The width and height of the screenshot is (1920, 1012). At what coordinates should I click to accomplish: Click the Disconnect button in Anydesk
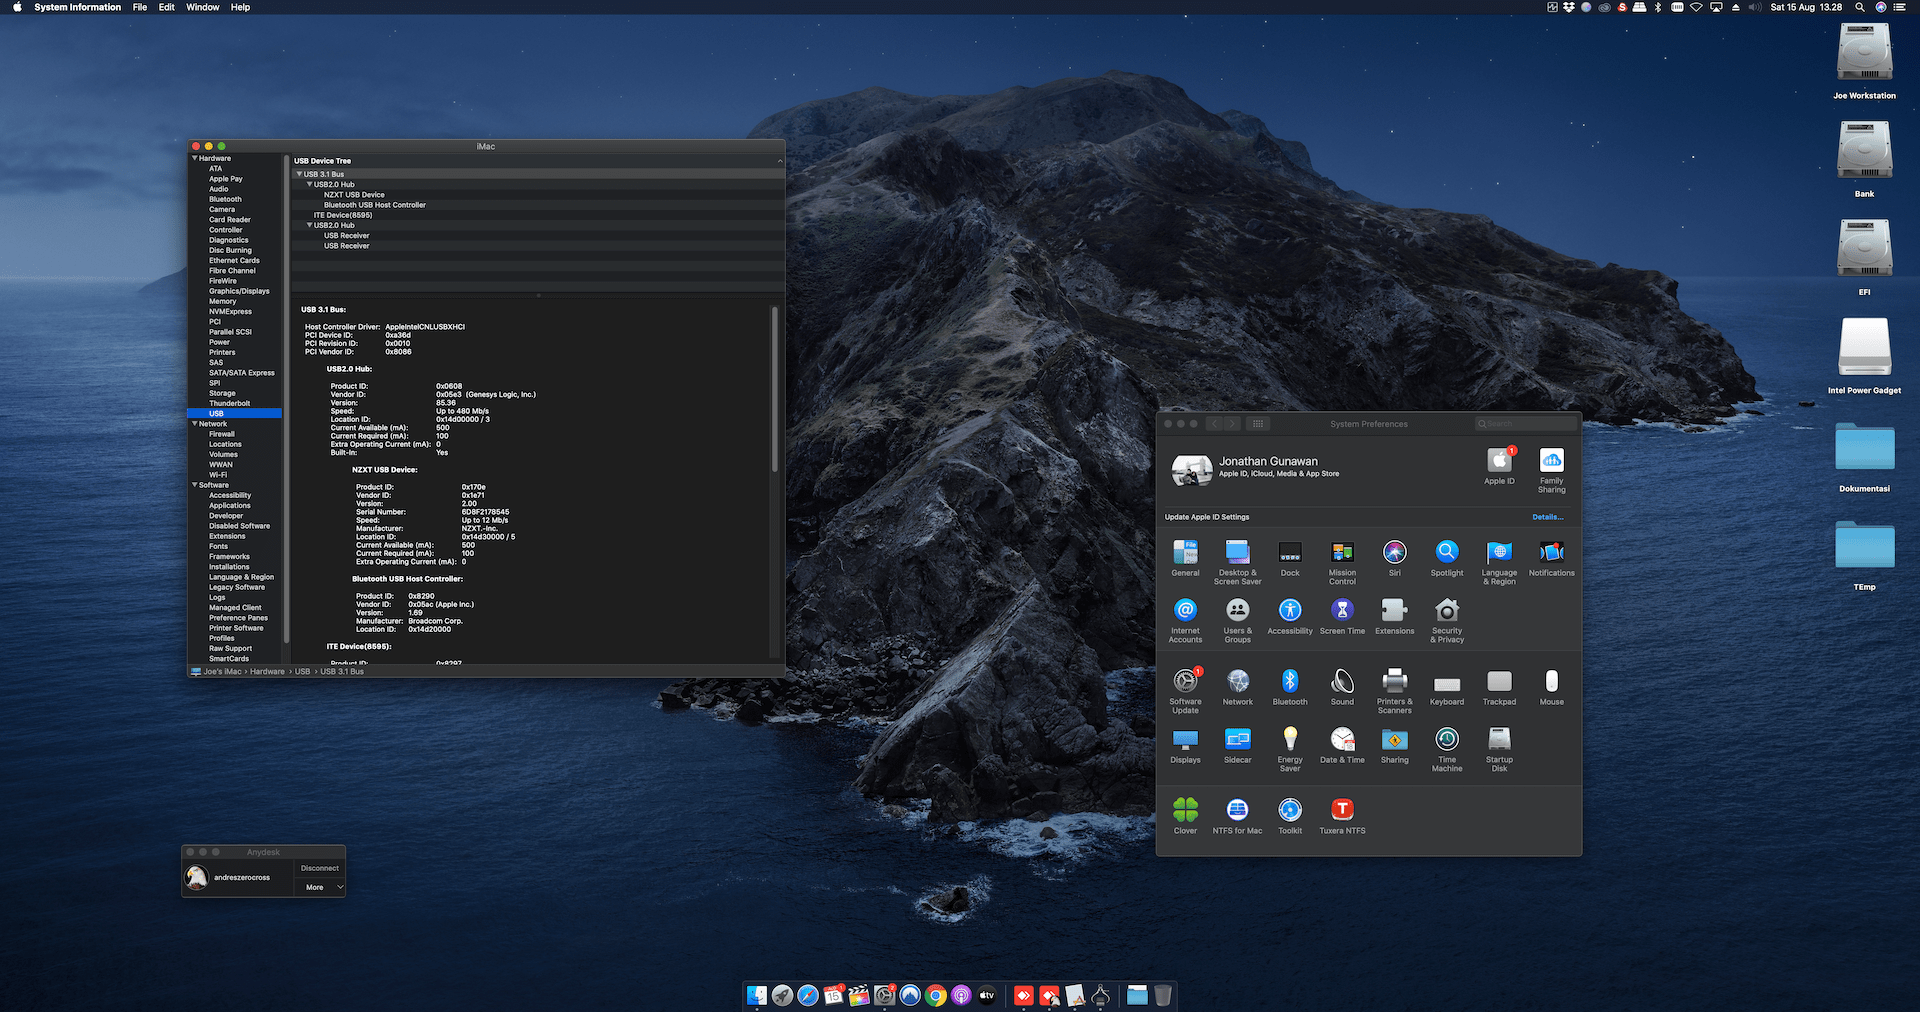320,868
